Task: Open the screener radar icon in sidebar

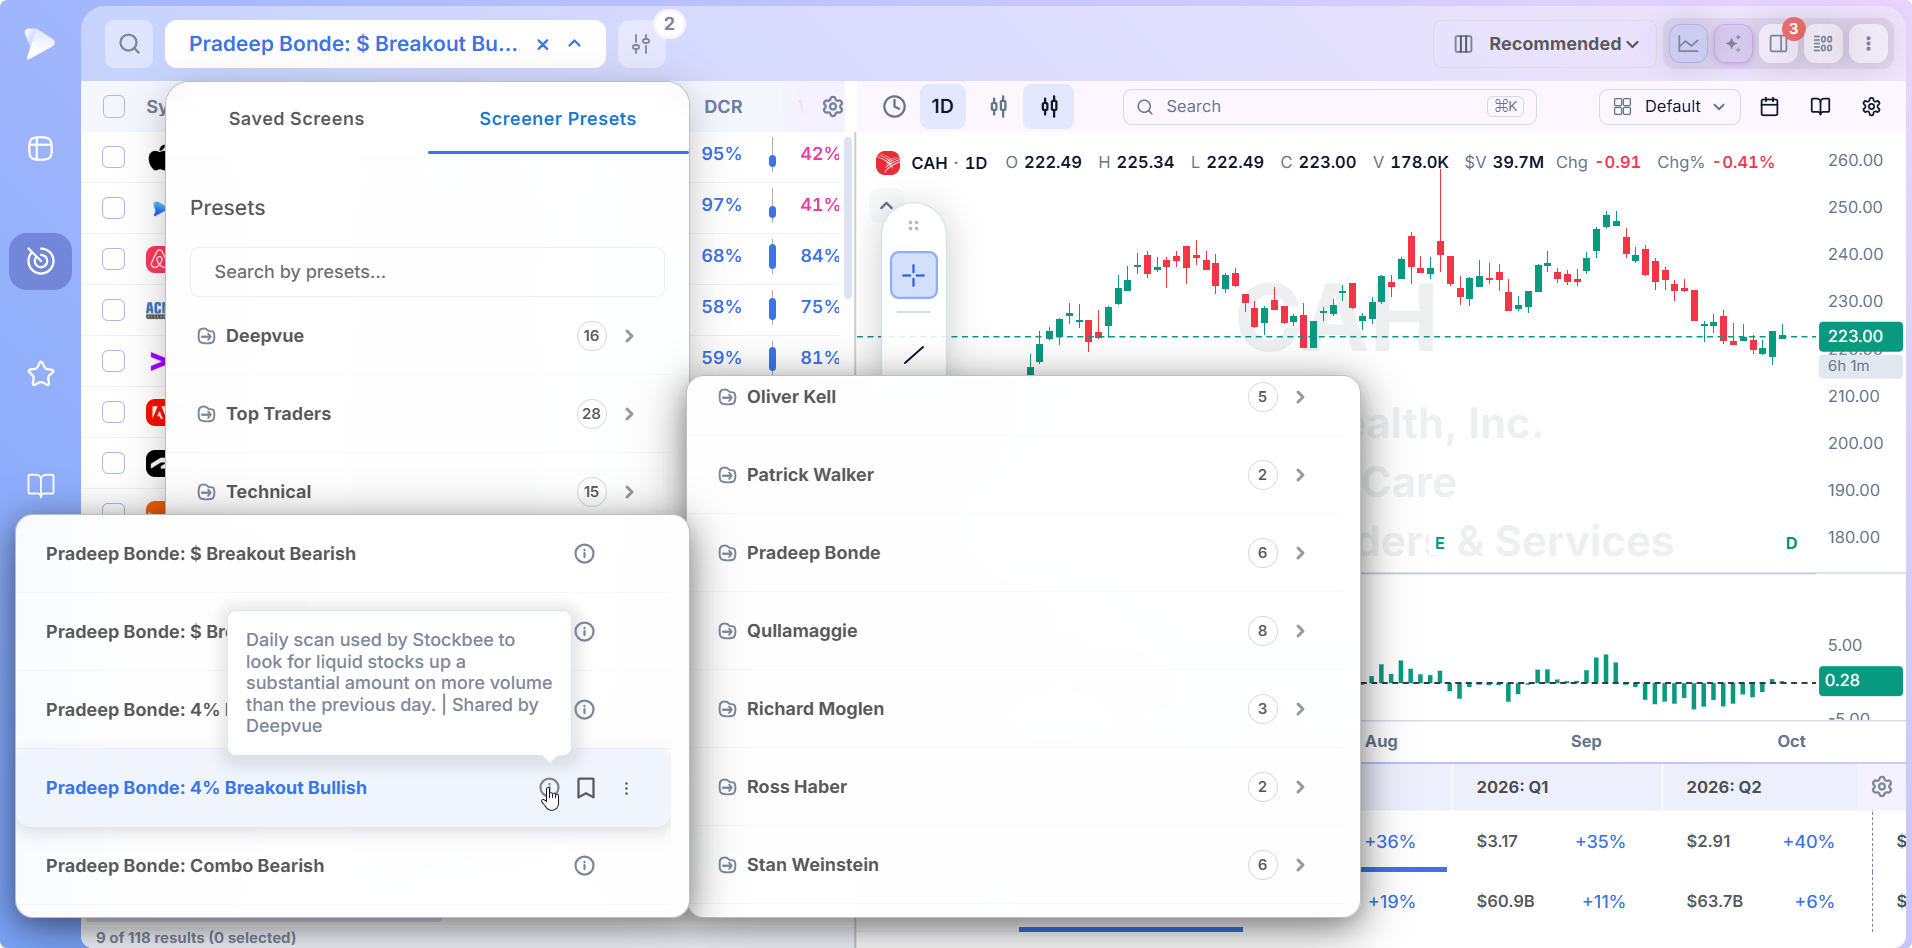Action: (x=40, y=261)
